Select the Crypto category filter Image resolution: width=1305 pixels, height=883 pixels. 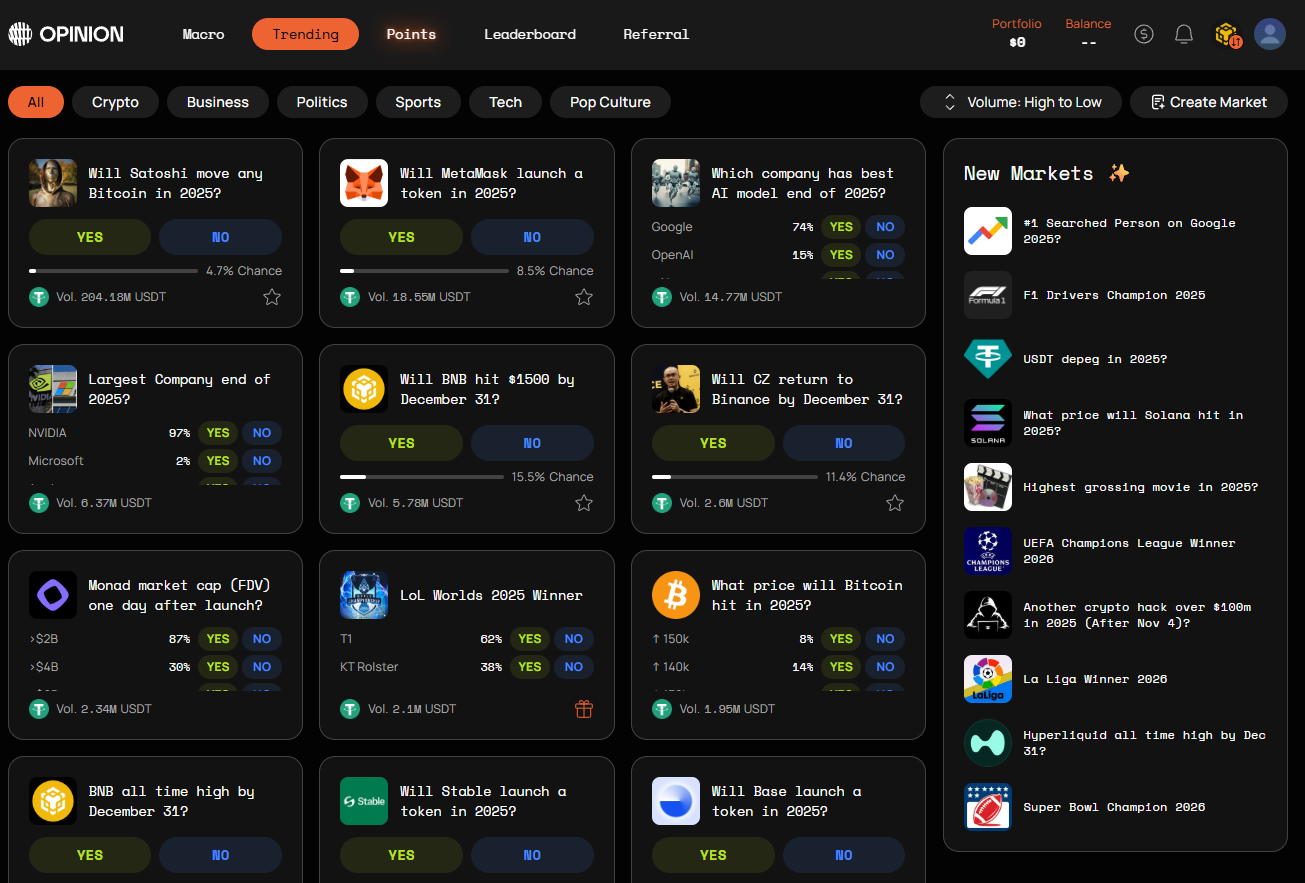115,102
